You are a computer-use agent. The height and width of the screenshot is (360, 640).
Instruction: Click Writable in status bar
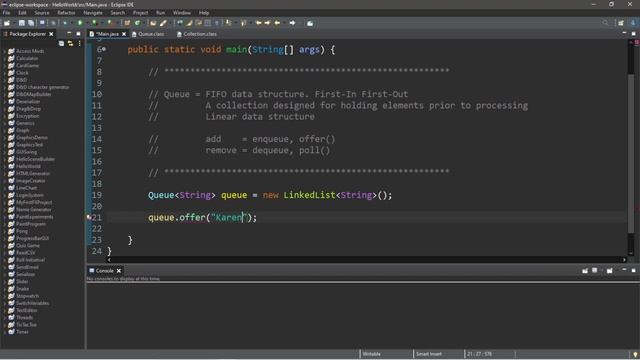pos(371,354)
